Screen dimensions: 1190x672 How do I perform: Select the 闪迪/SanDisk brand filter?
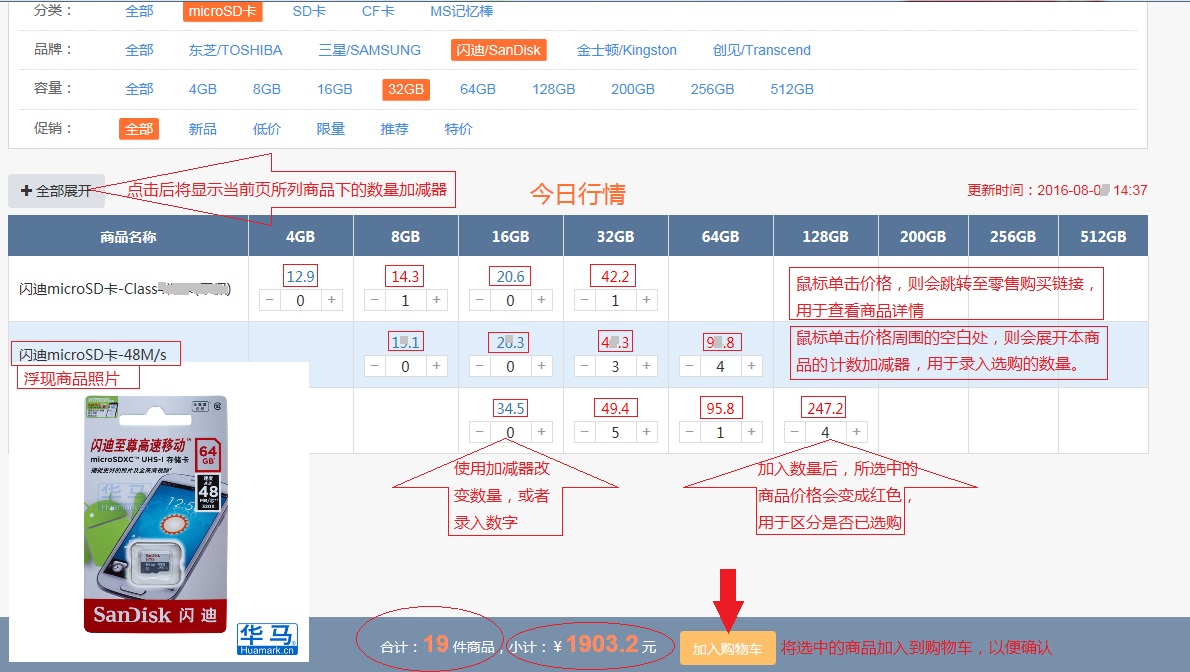click(x=499, y=50)
